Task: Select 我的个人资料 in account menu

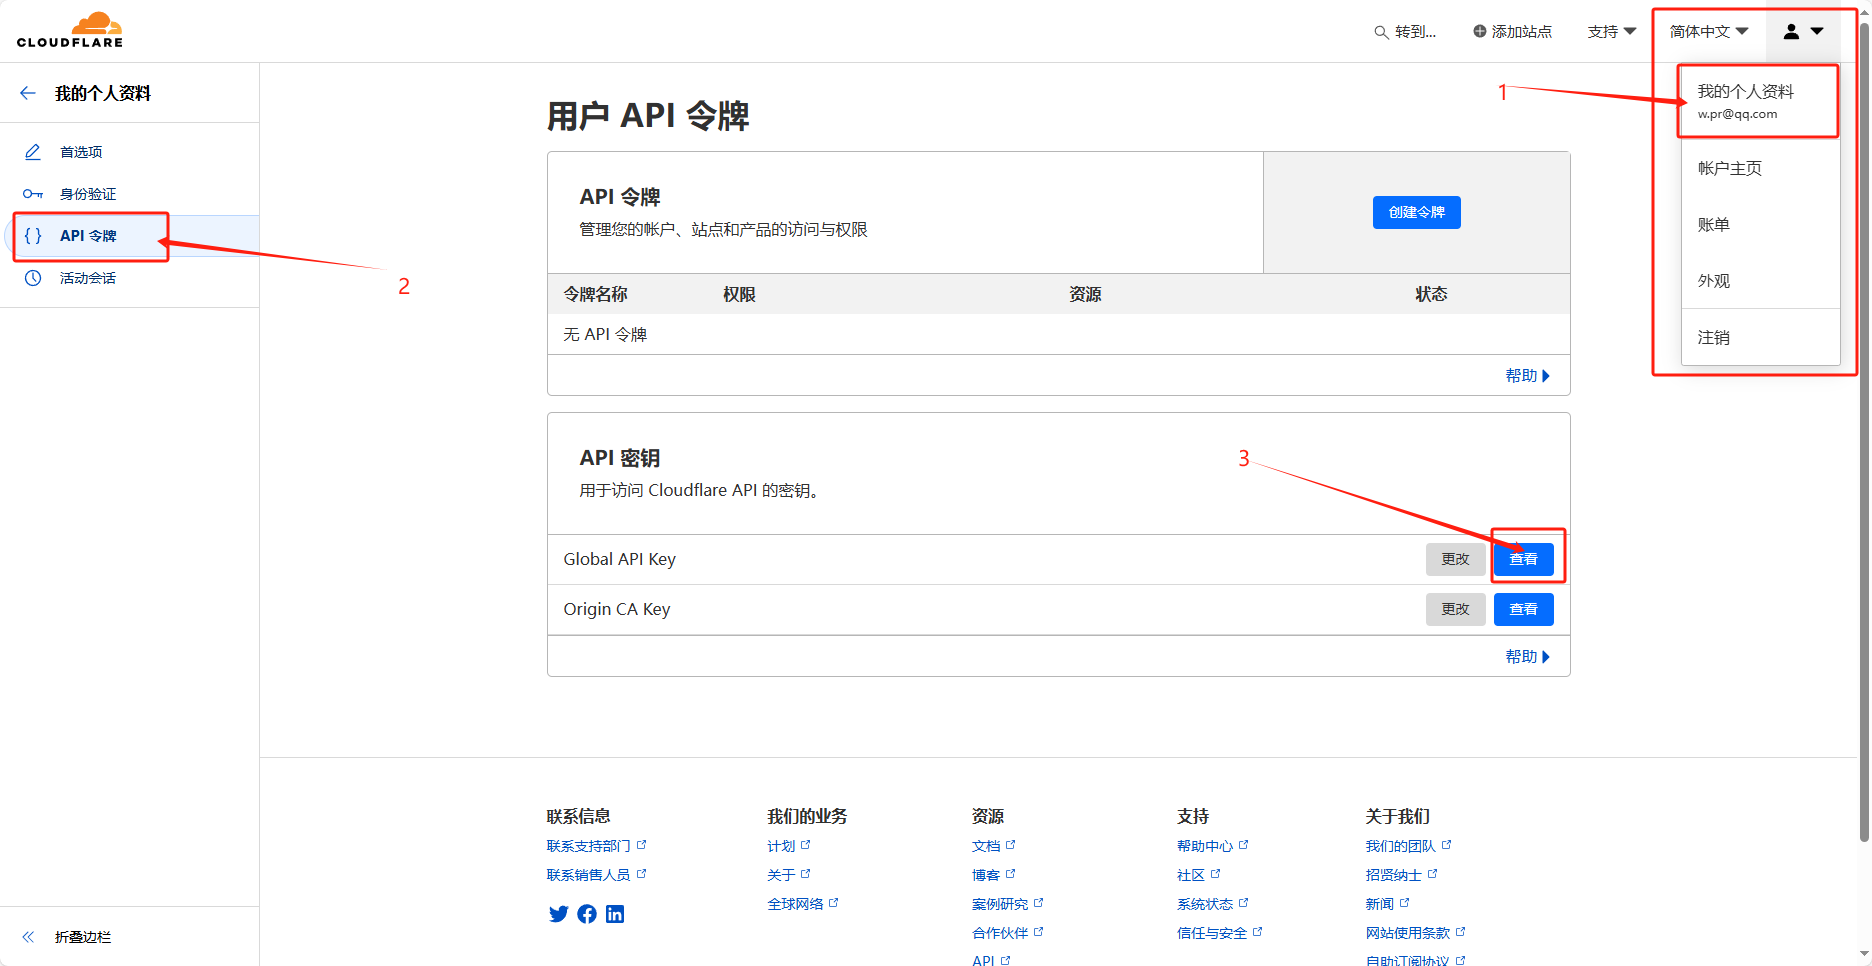Action: point(1760,101)
